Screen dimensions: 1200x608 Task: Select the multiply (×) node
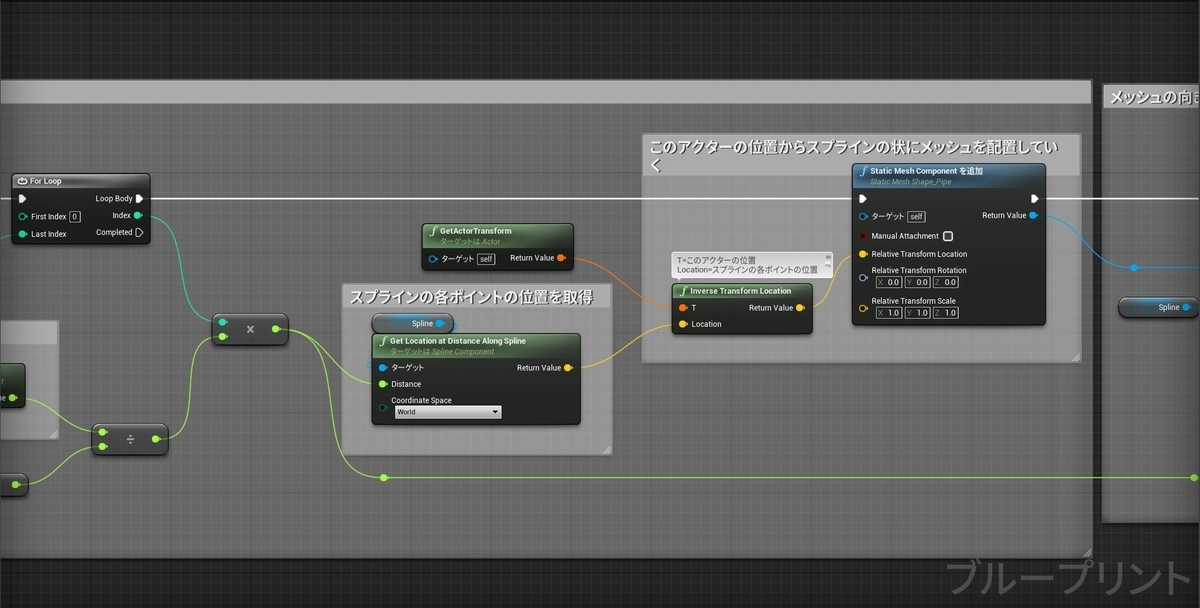pos(250,329)
